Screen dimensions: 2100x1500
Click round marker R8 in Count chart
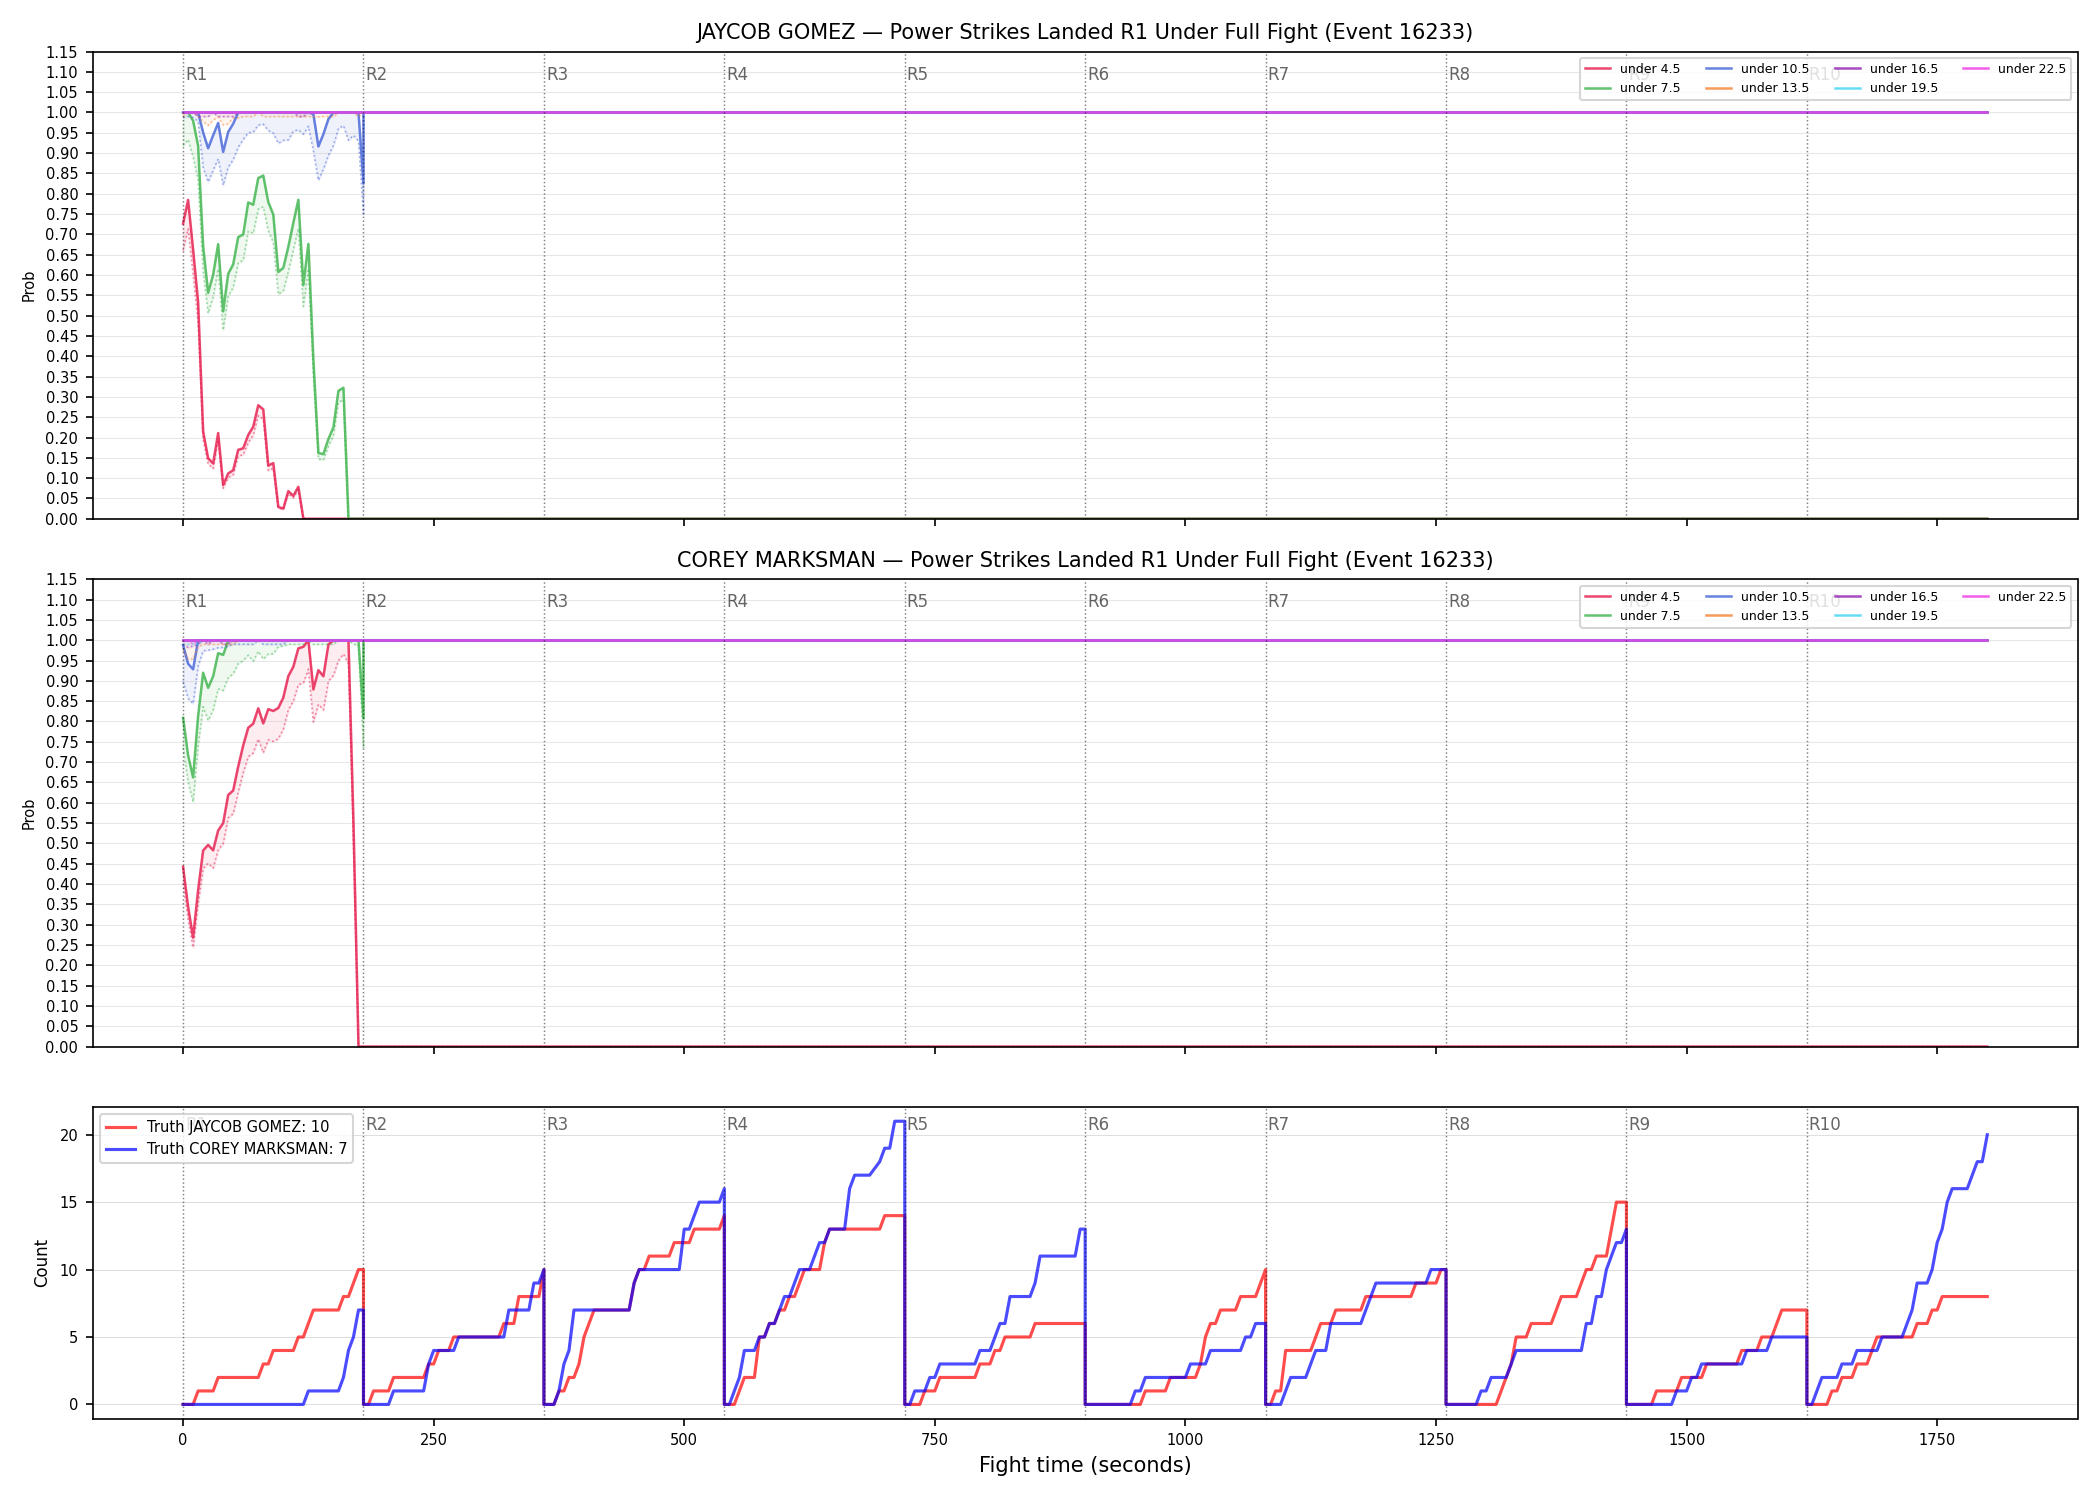tap(1459, 1124)
